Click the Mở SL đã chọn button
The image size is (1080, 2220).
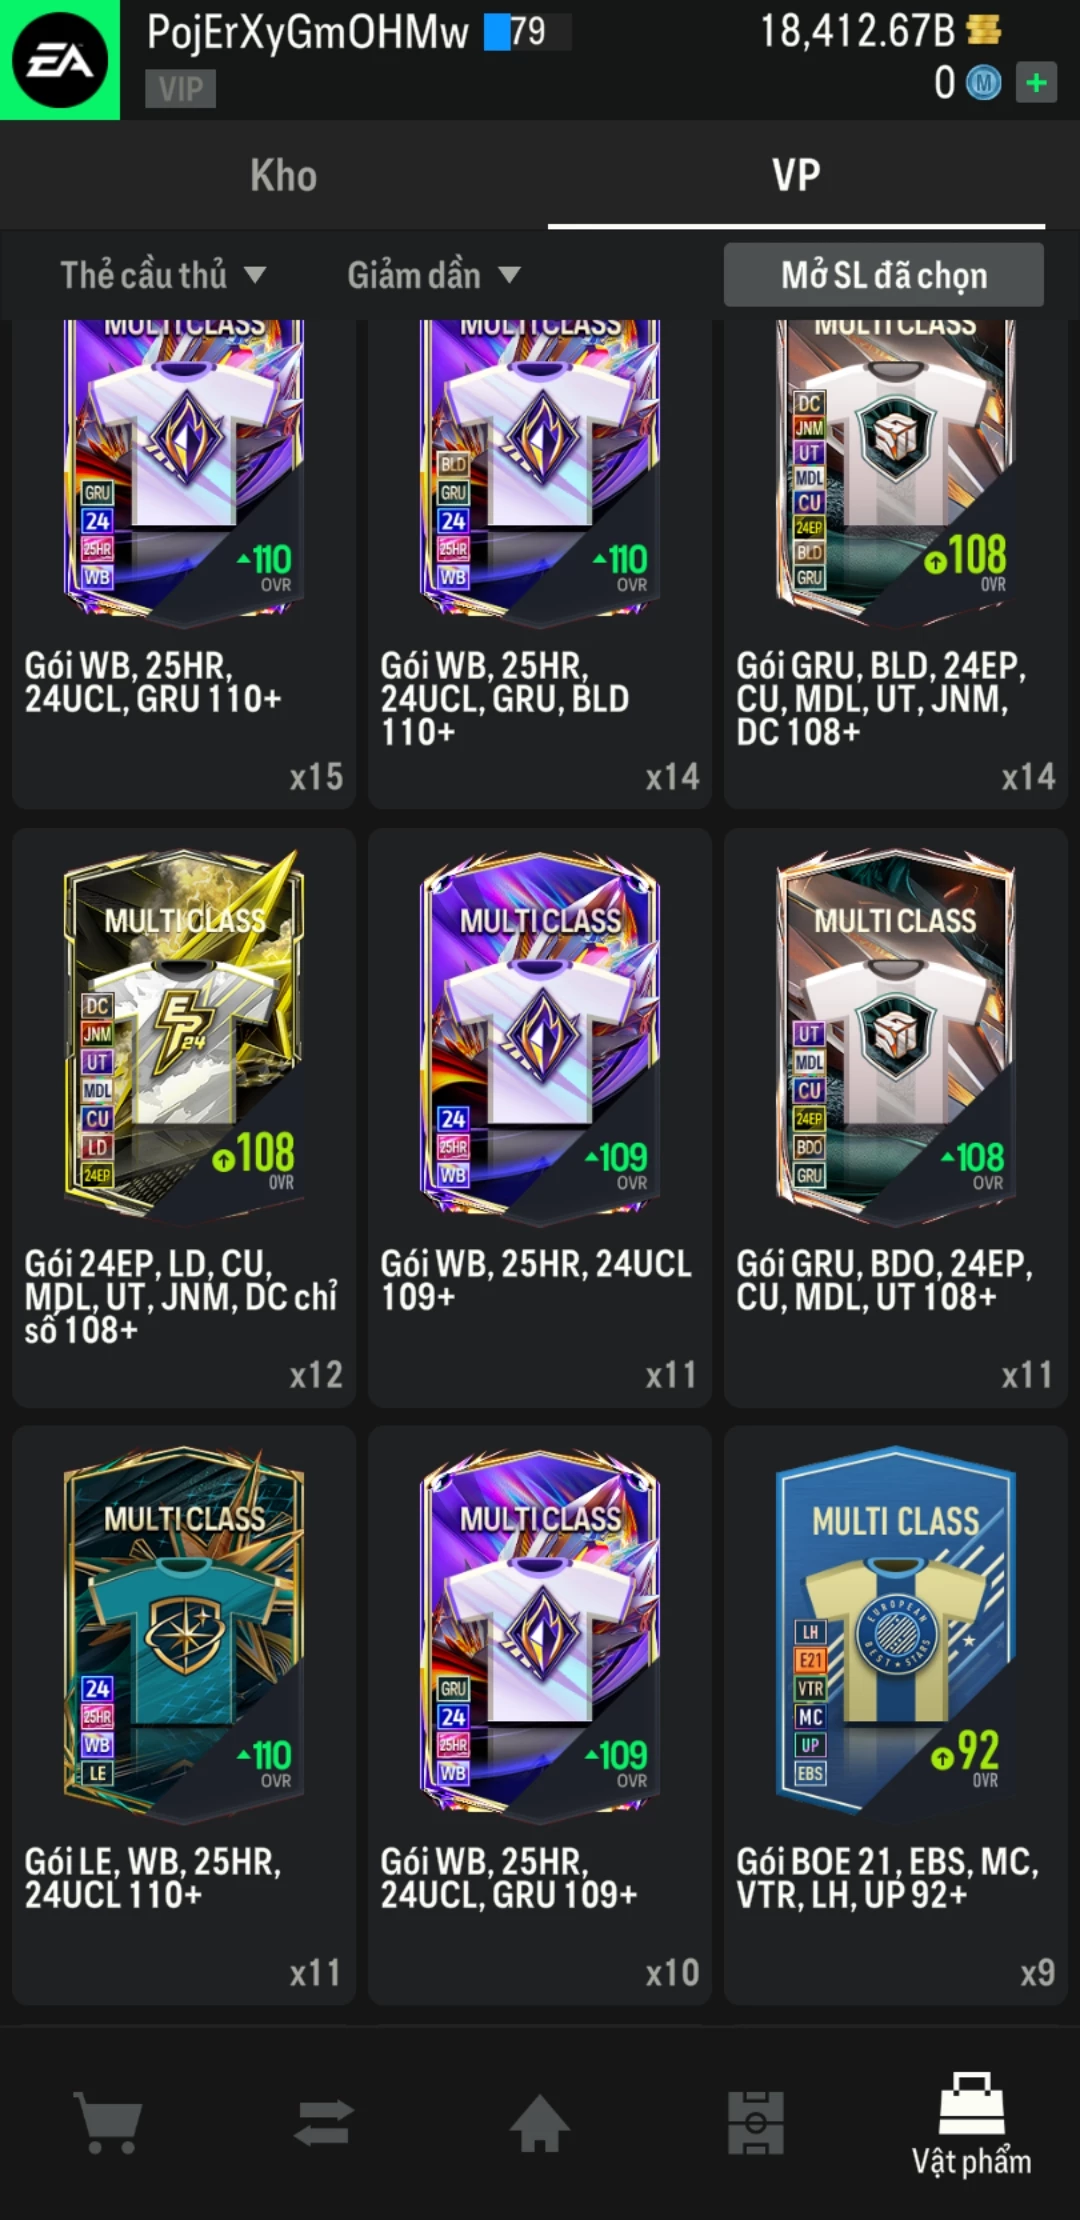pyautogui.click(x=884, y=275)
